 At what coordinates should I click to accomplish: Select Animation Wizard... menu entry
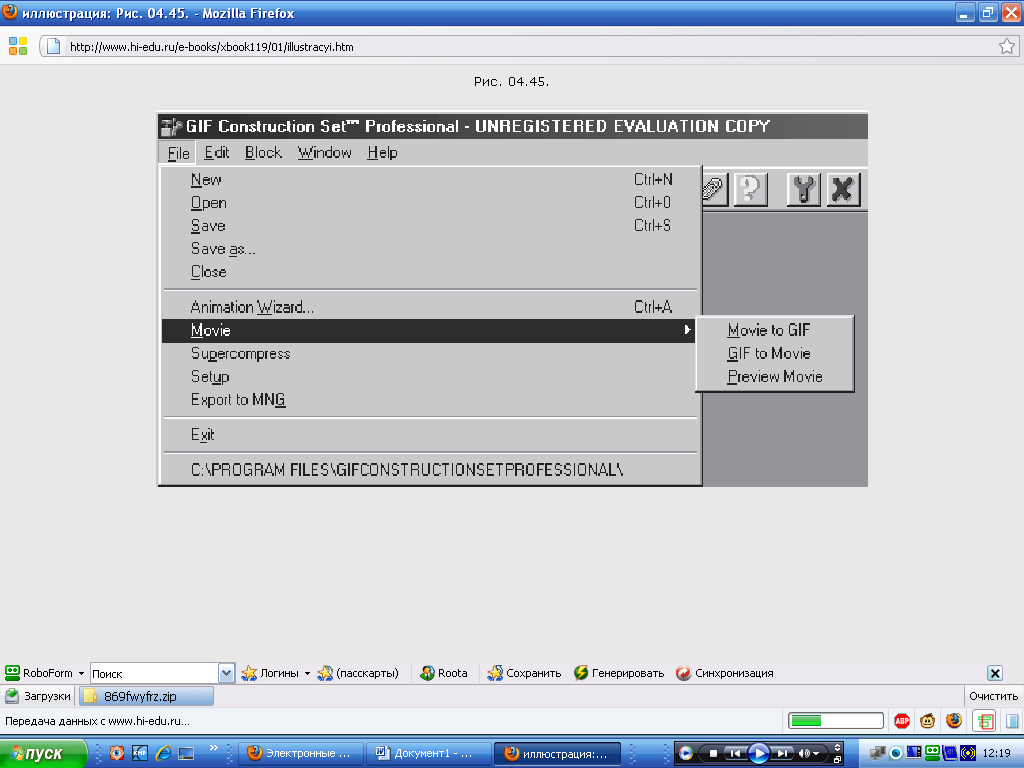(431, 307)
